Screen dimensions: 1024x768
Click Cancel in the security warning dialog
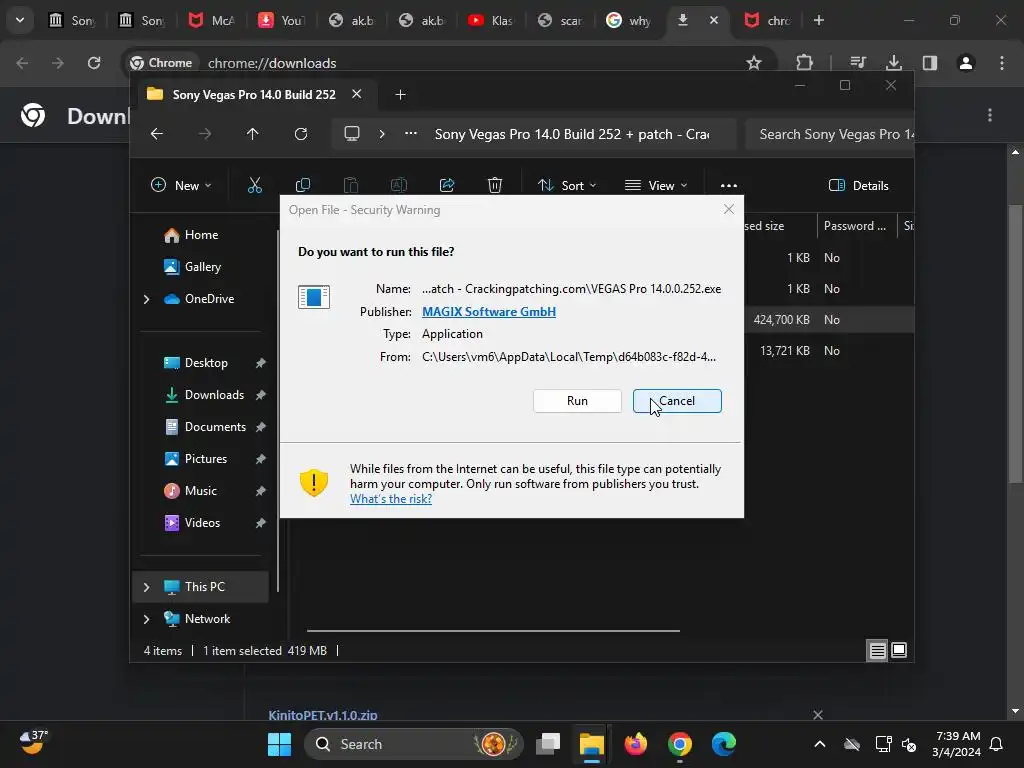tap(677, 401)
